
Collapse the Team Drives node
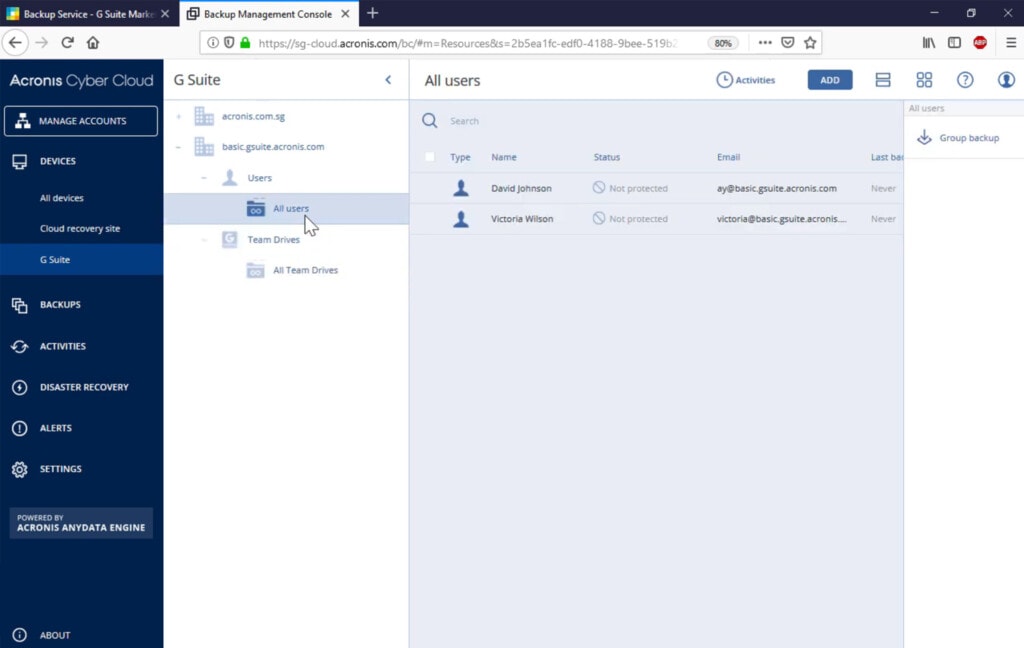[204, 240]
